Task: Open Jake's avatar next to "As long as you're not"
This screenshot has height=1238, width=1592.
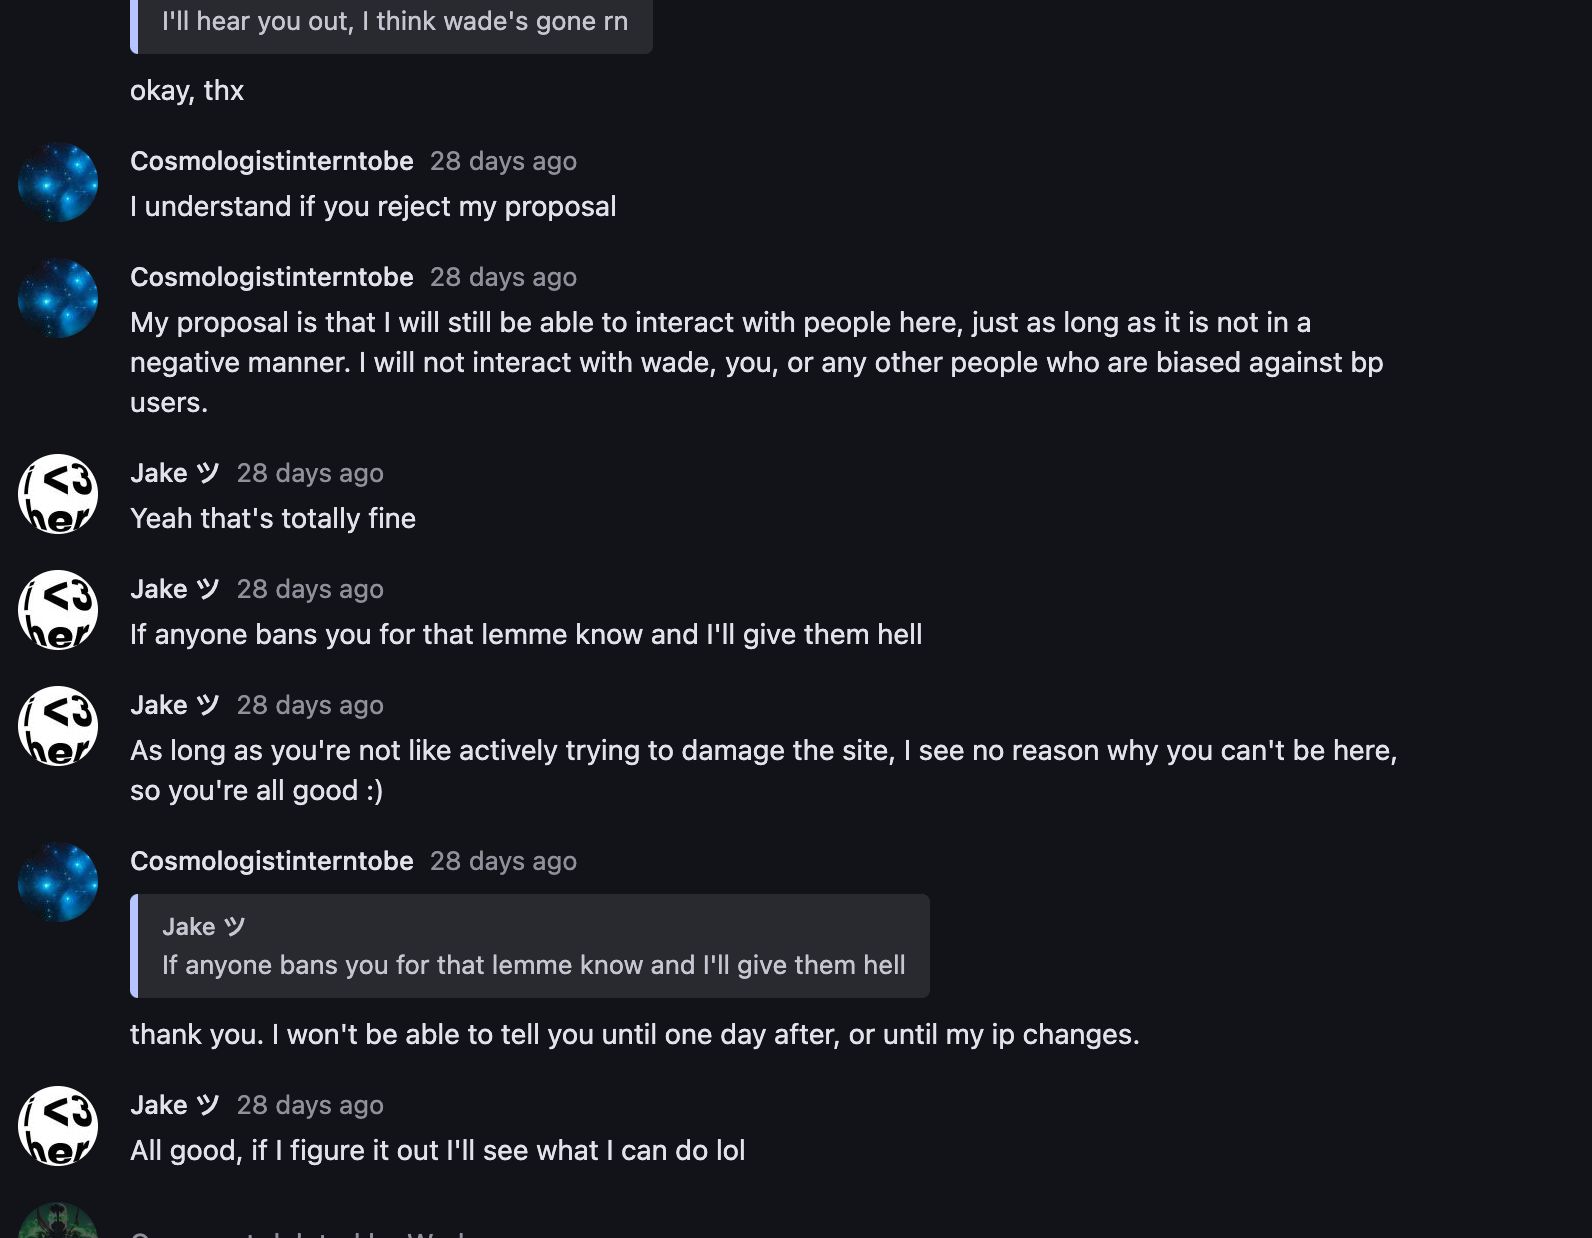Action: pyautogui.click(x=58, y=726)
